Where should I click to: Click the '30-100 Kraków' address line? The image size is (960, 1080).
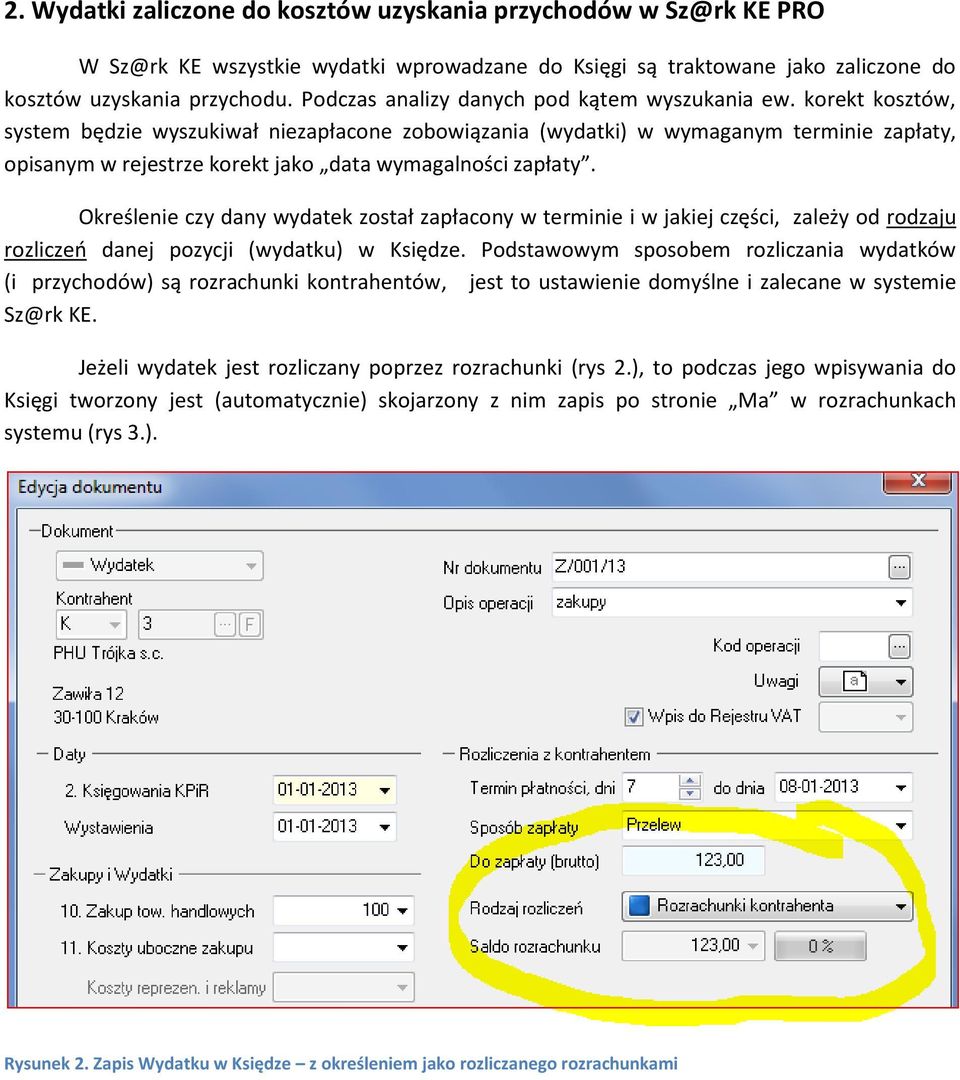106,718
